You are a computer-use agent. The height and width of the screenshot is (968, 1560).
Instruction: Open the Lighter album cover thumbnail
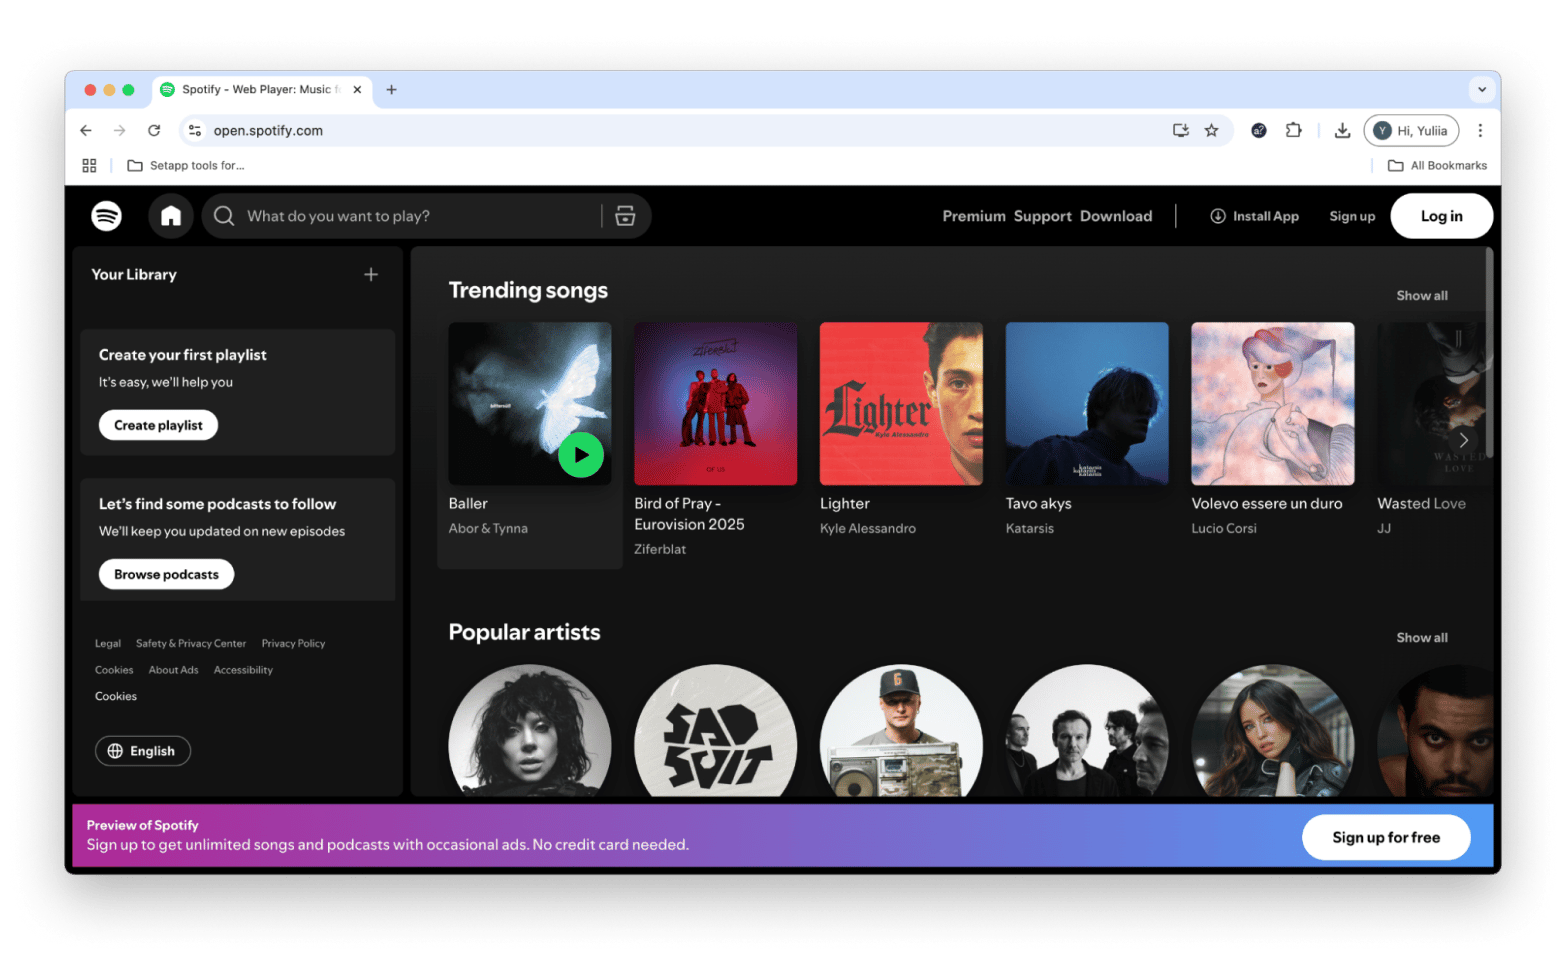(901, 404)
